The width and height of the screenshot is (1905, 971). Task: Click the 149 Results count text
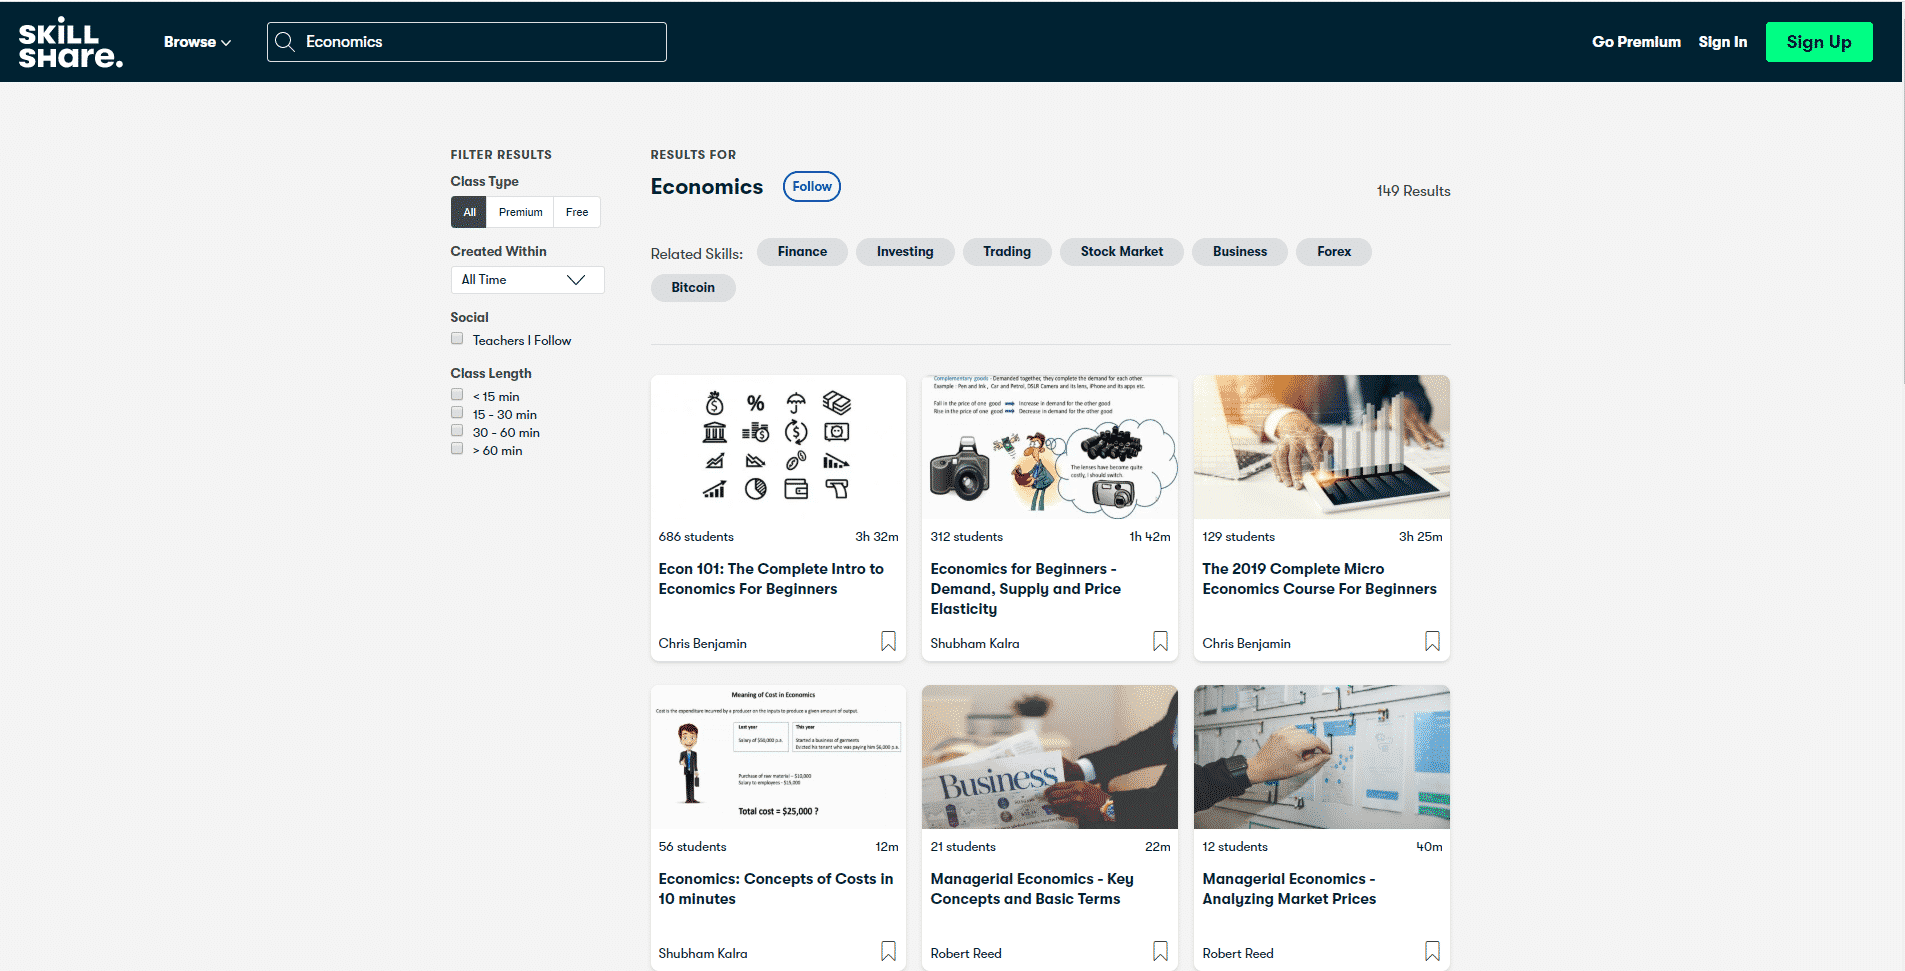click(x=1413, y=191)
